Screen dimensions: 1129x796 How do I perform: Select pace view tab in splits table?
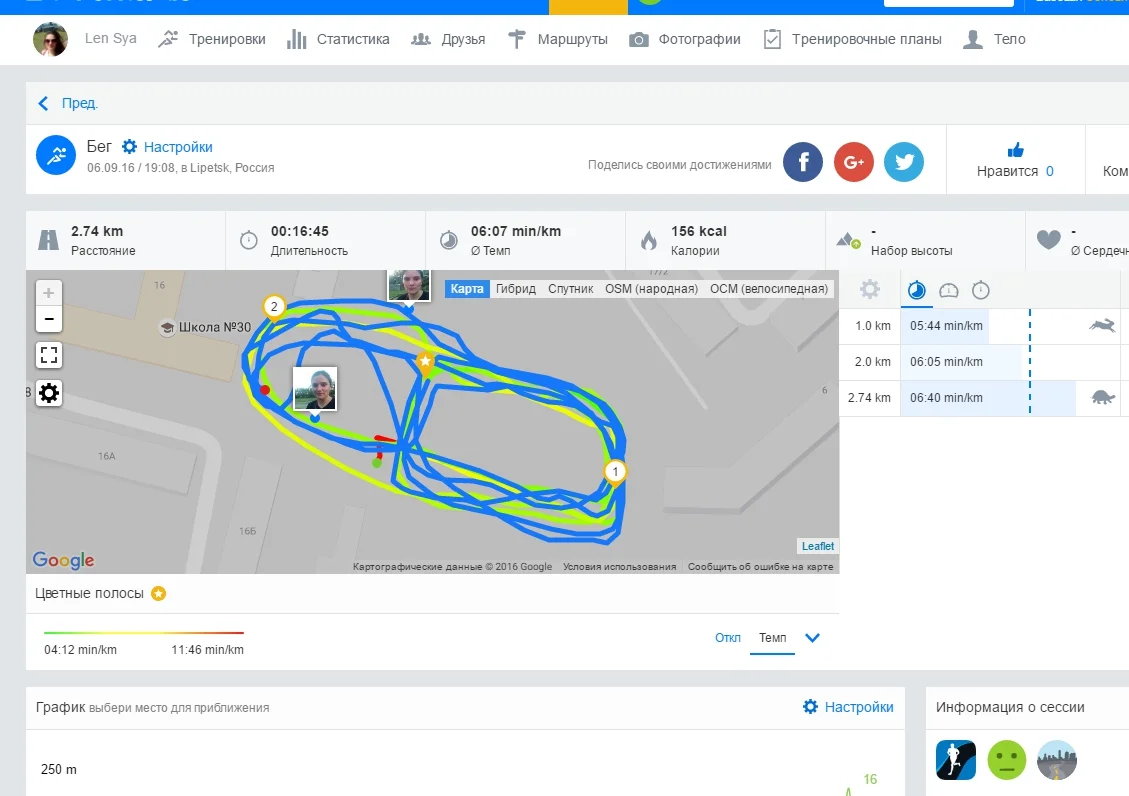[x=917, y=290]
